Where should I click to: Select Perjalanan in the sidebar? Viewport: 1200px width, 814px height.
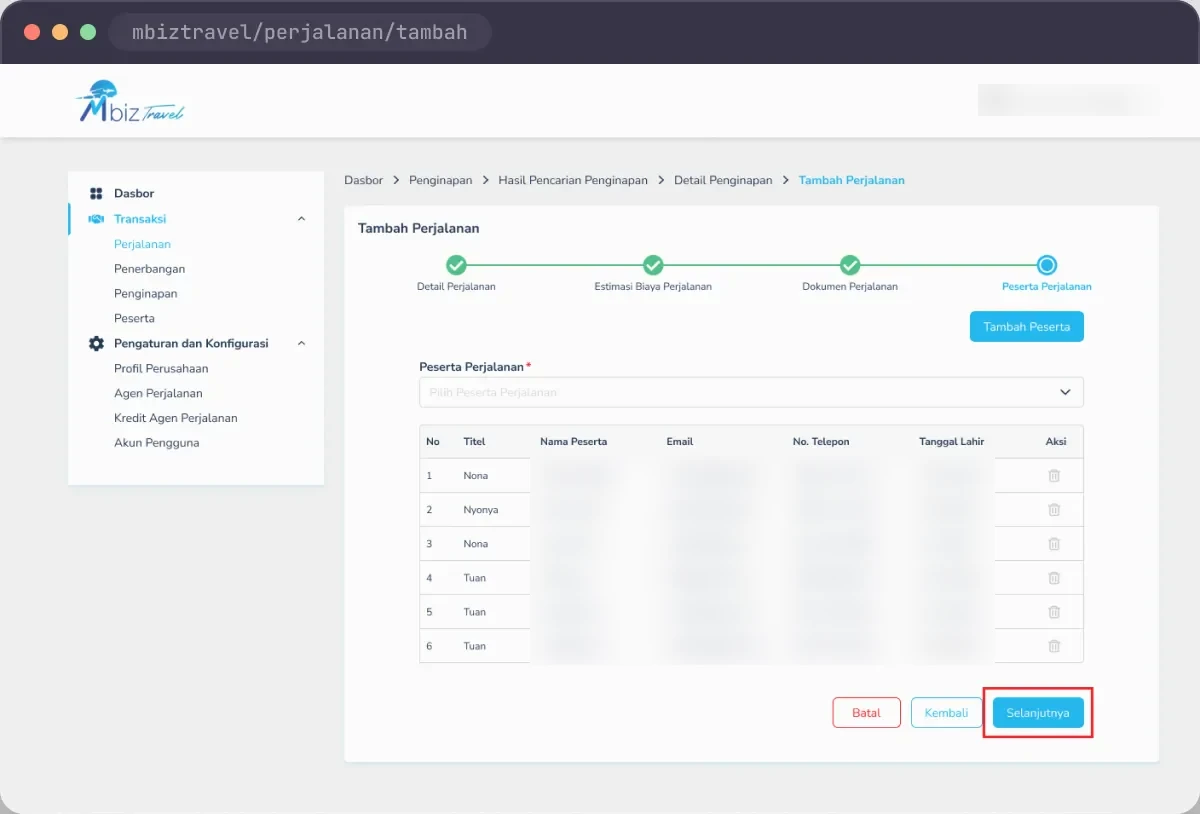[x=142, y=244]
